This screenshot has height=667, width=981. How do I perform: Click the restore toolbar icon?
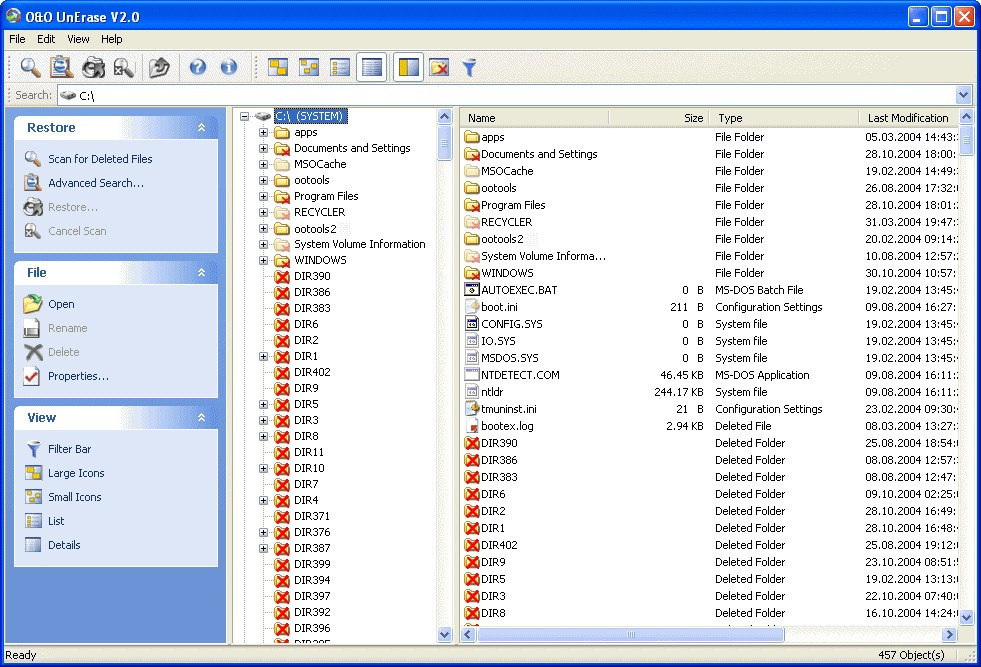tap(93, 67)
